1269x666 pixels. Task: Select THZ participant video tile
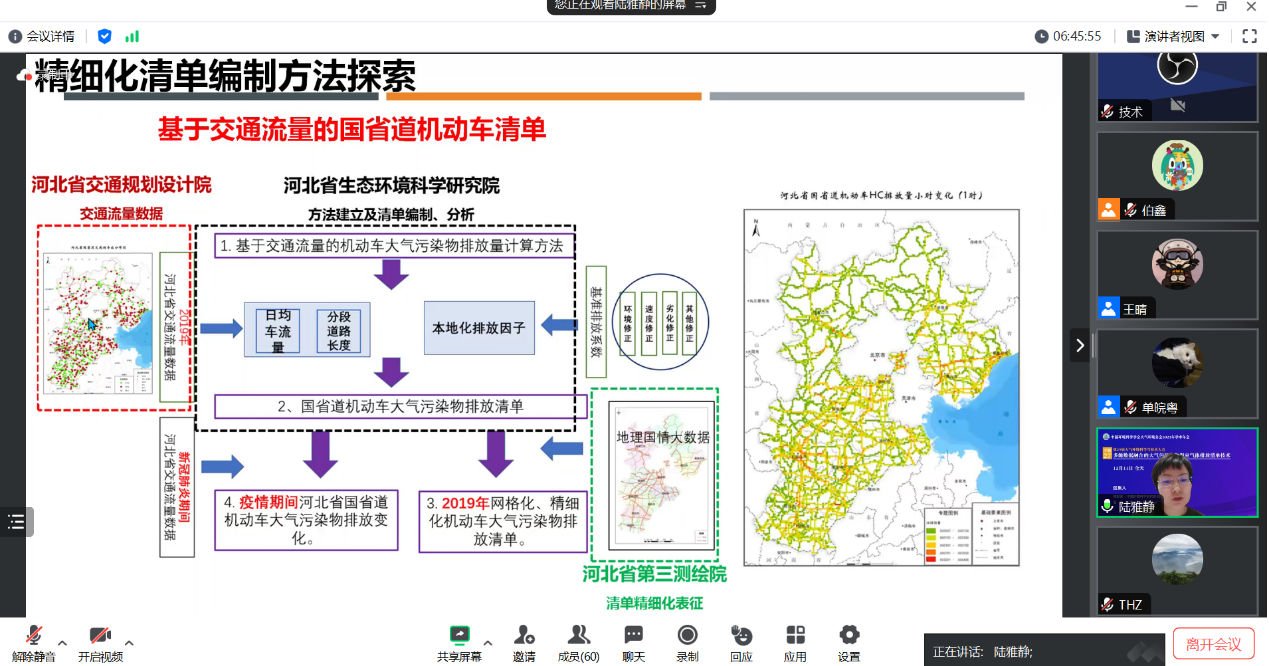(1178, 570)
